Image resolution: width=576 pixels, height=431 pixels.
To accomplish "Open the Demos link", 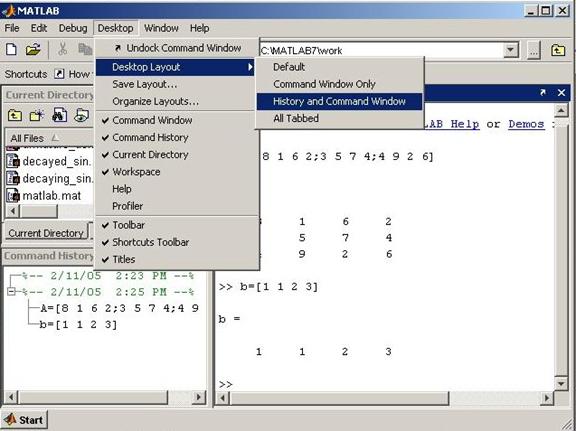I will (526, 124).
